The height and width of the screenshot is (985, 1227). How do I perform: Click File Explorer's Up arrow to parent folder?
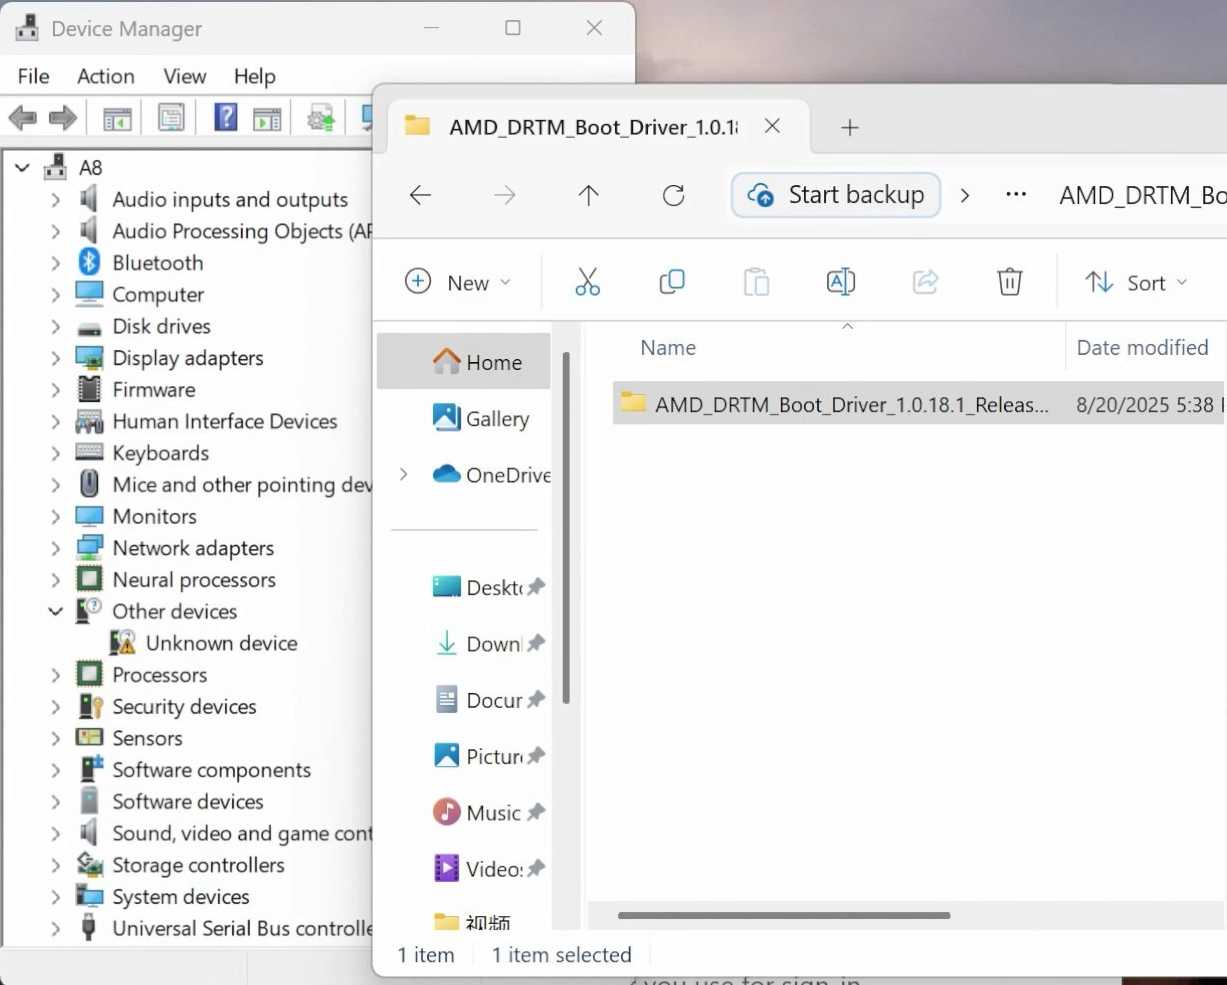[x=589, y=195]
